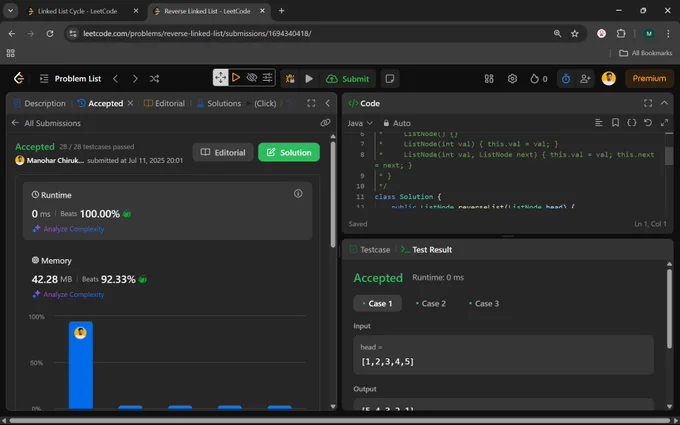Screen dimensions: 680x425
Task: Click the bookmark icon in code toolbar
Action: click(615, 123)
